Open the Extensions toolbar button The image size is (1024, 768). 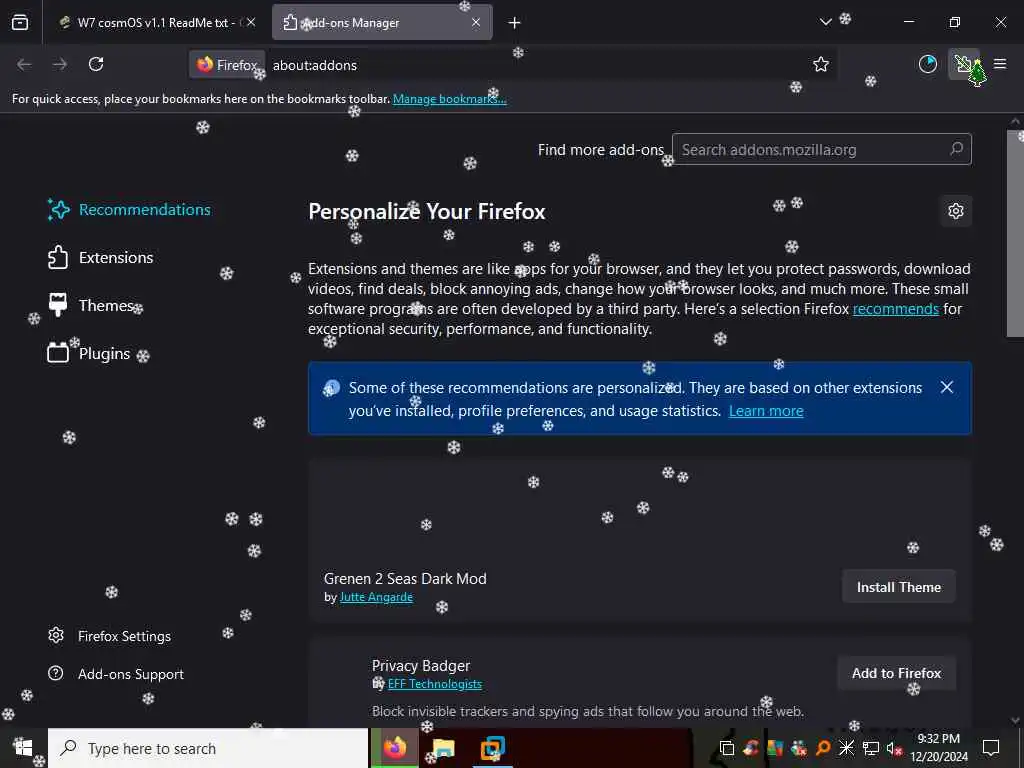(x=964, y=64)
